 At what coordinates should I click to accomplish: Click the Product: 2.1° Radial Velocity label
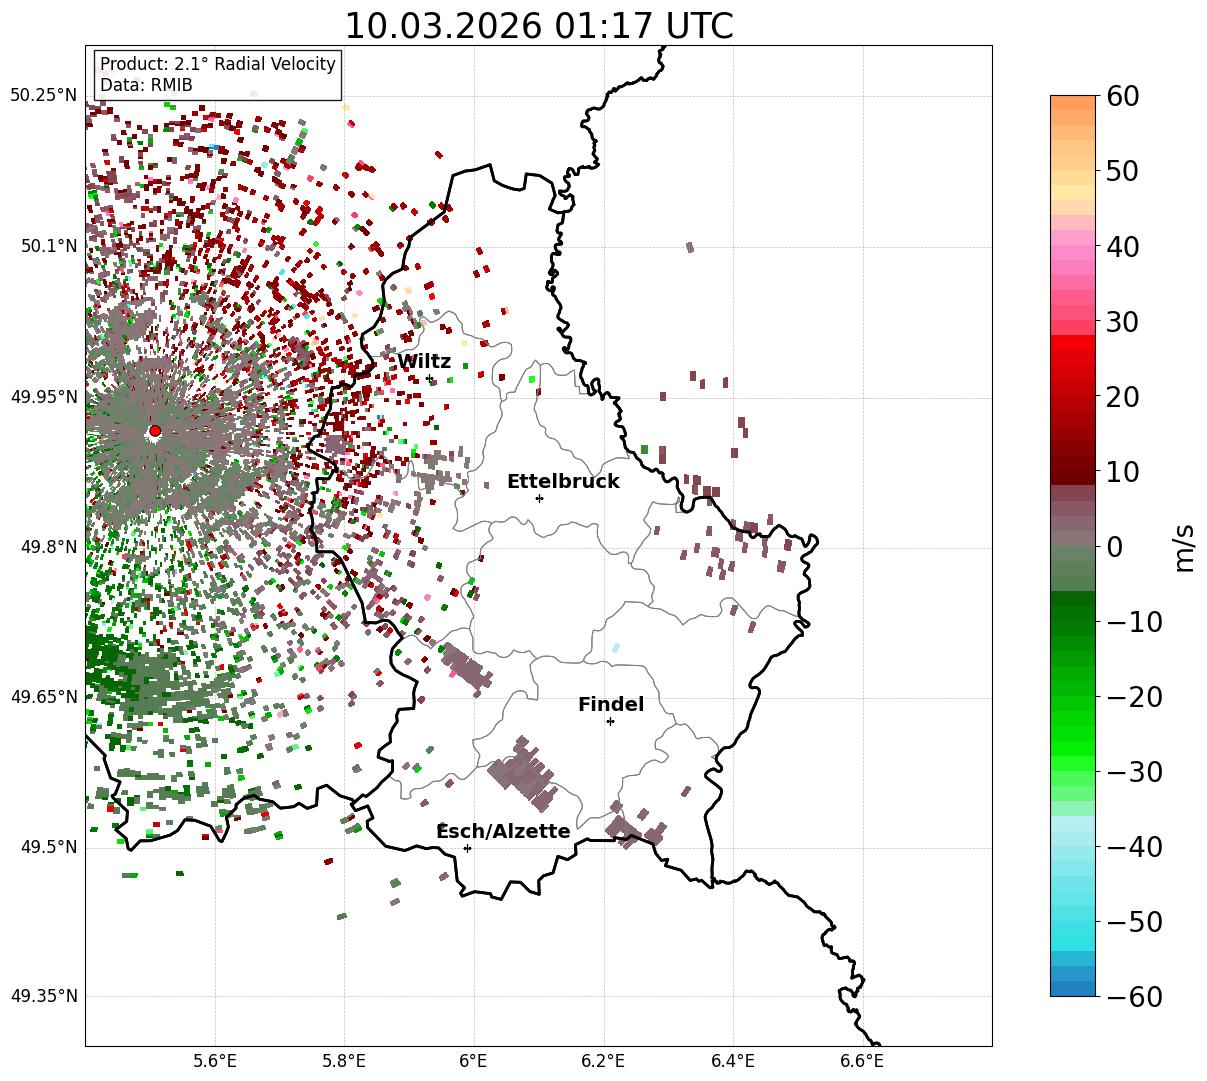[218, 64]
